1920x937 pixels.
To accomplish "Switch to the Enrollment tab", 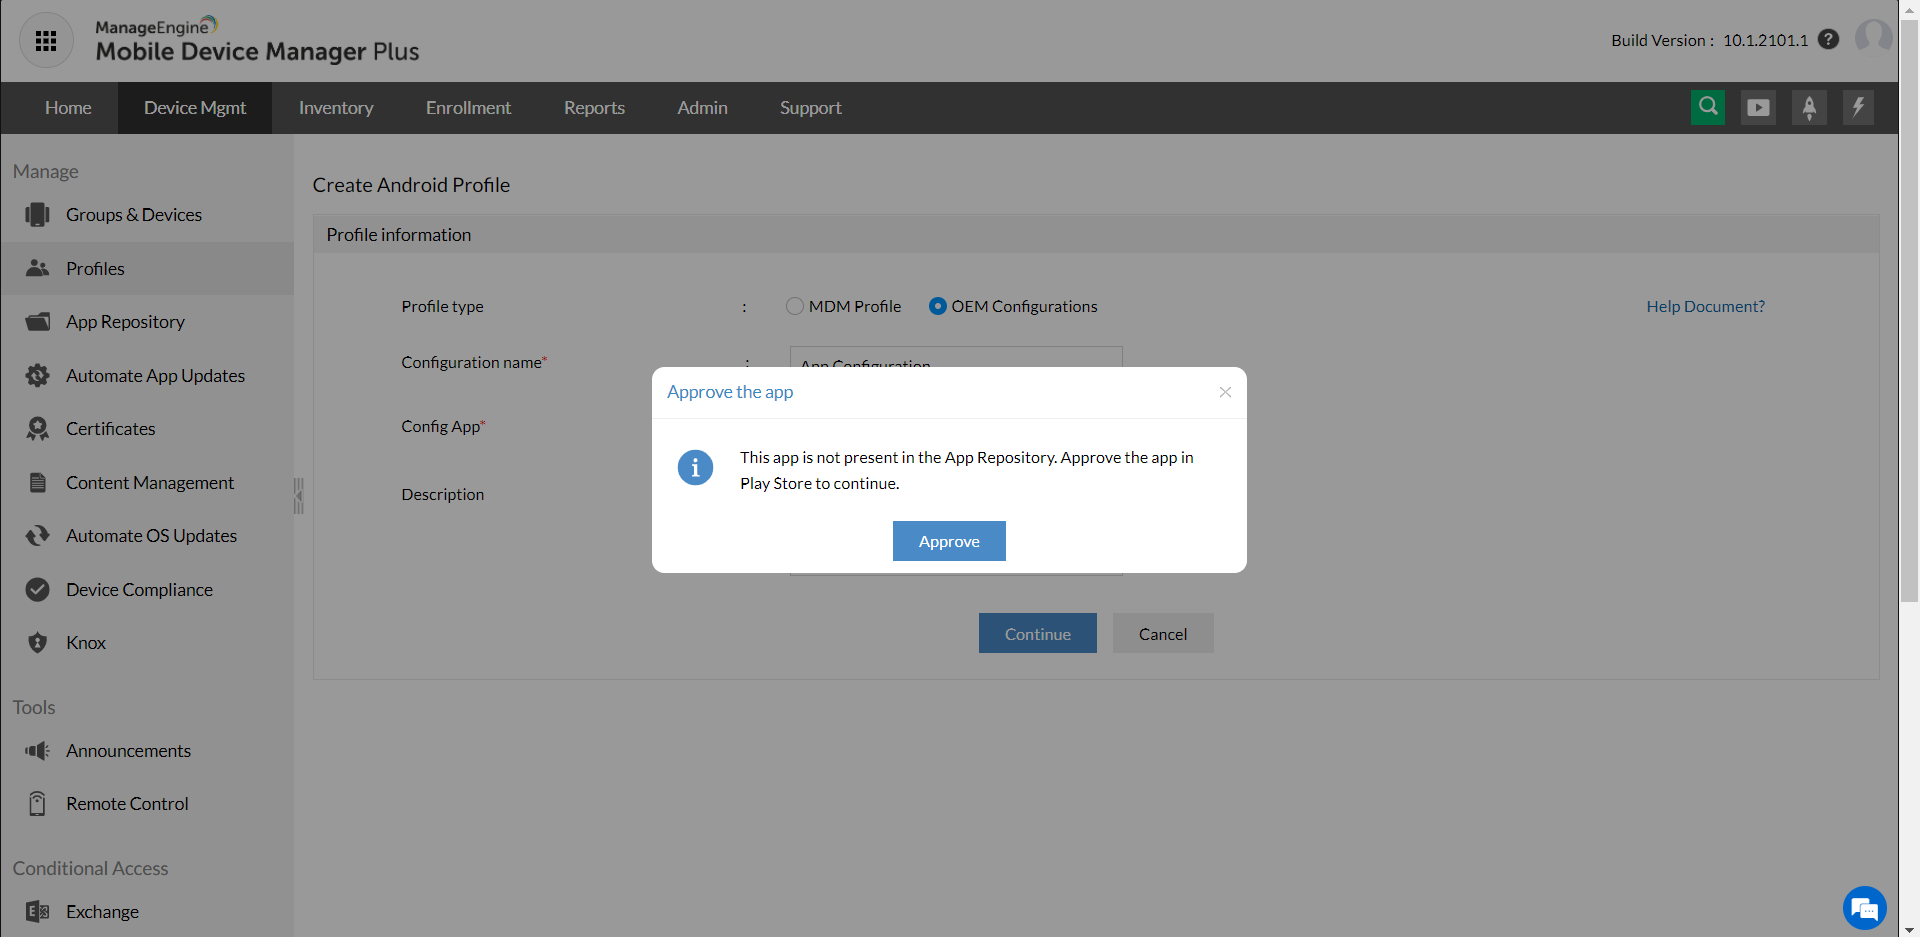I will point(468,108).
